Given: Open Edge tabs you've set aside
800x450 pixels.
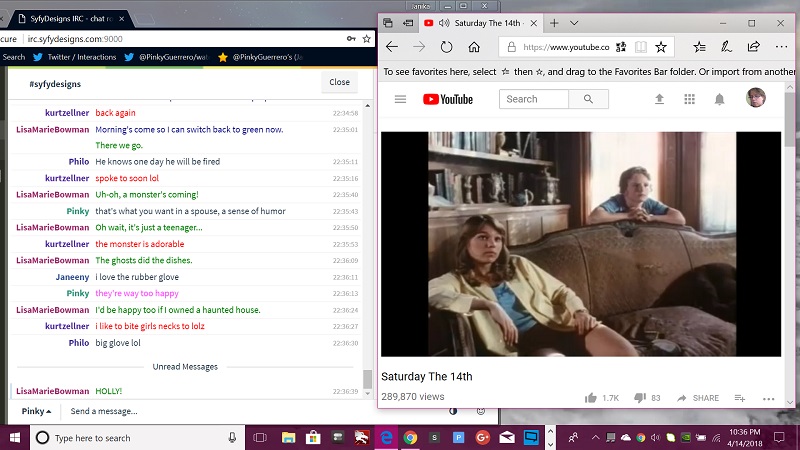Looking at the screenshot, I should (x=388, y=23).
